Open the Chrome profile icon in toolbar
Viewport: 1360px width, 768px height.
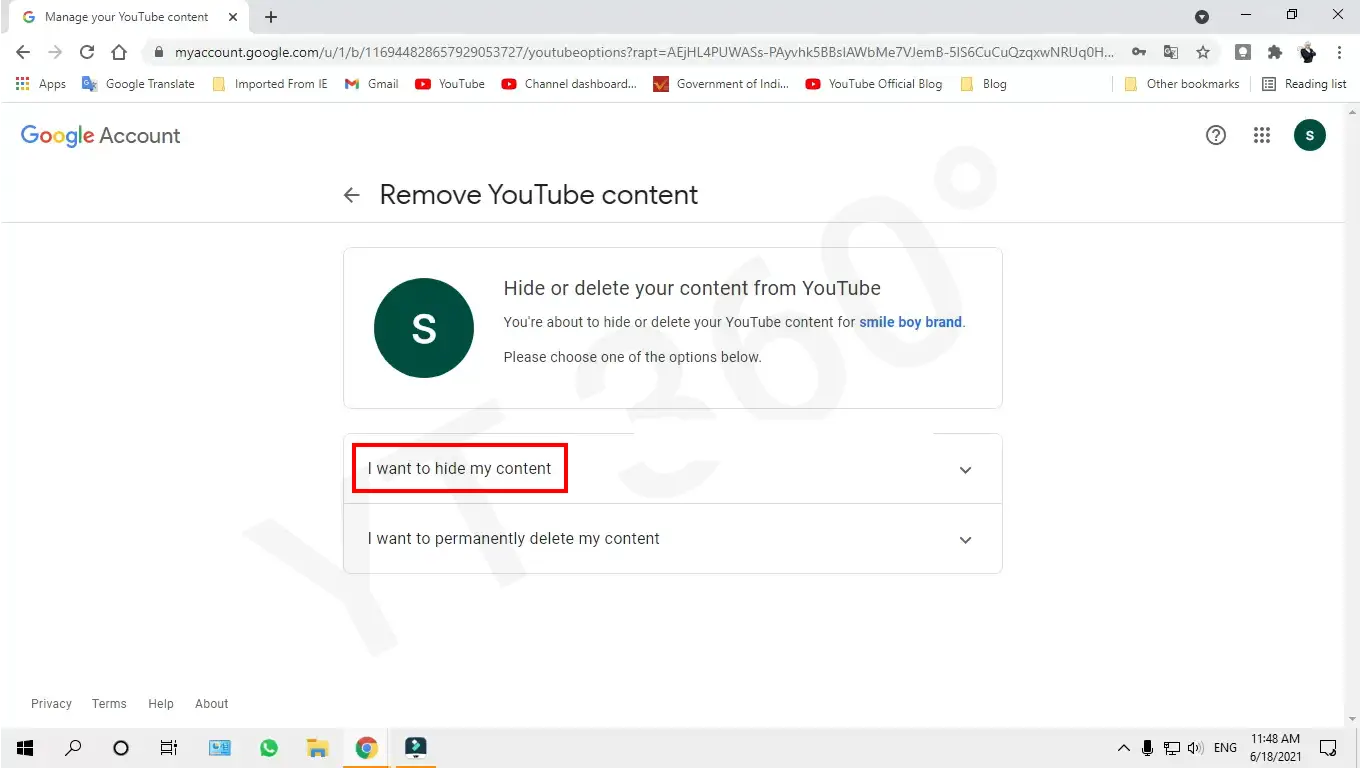pos(1307,52)
